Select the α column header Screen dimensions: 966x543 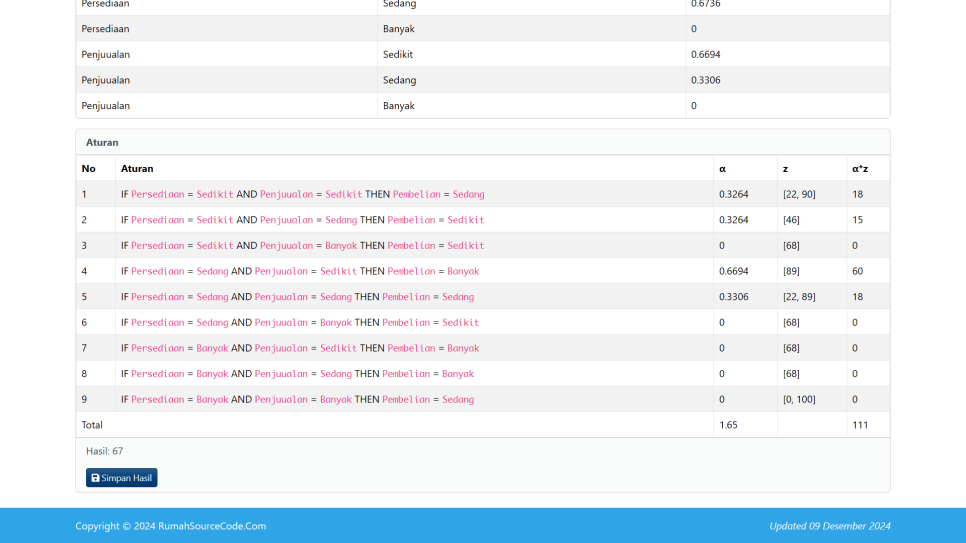tap(722, 168)
